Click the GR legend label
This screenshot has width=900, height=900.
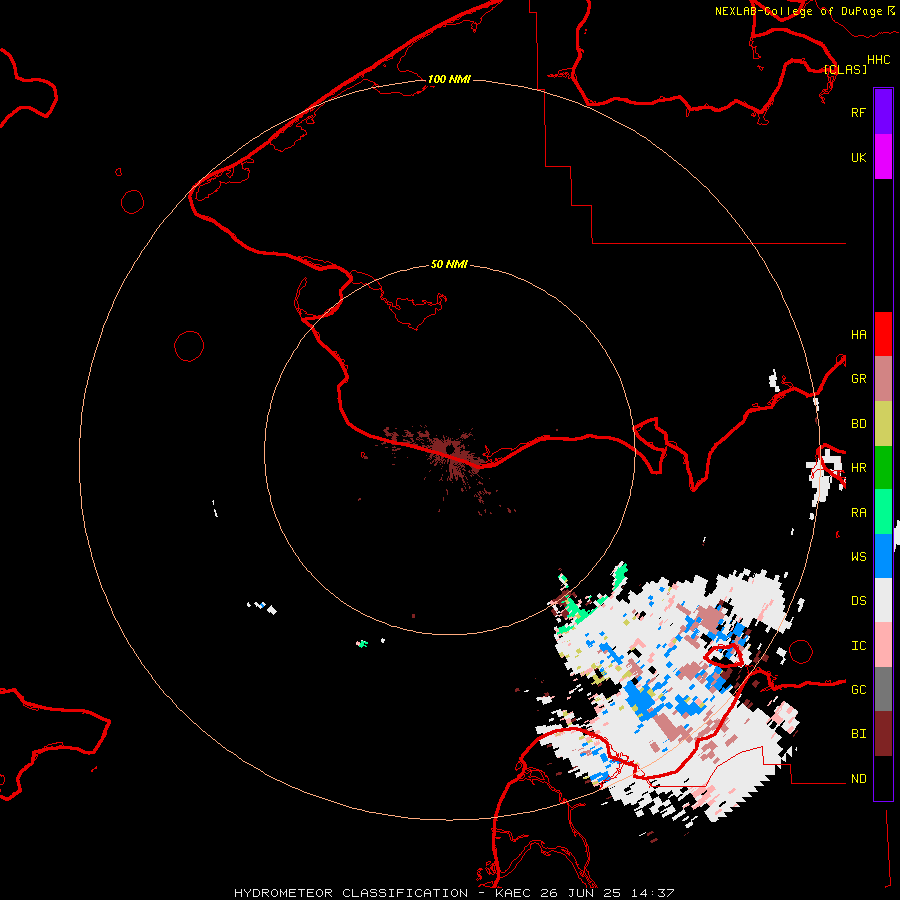[x=858, y=379]
